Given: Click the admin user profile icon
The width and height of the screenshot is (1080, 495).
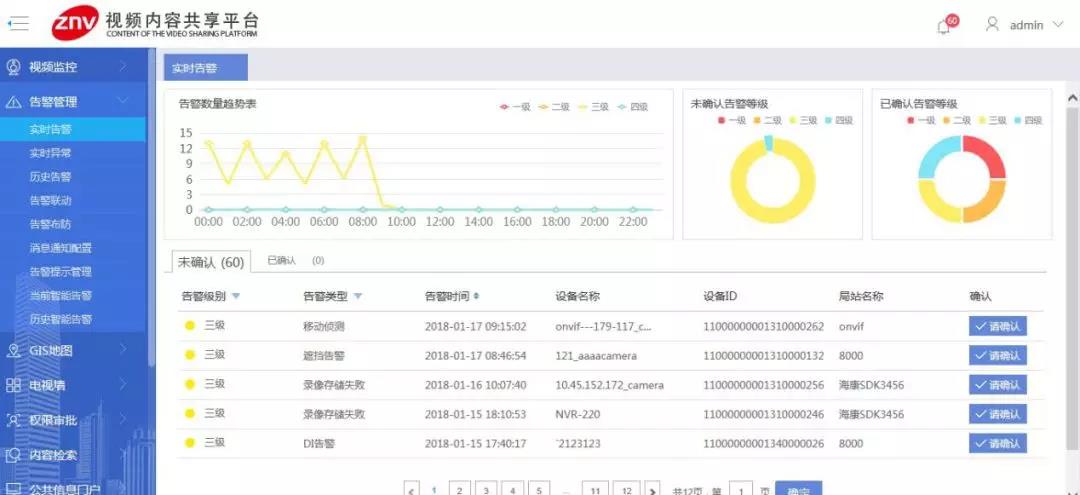Looking at the screenshot, I should pyautogui.click(x=992, y=24).
